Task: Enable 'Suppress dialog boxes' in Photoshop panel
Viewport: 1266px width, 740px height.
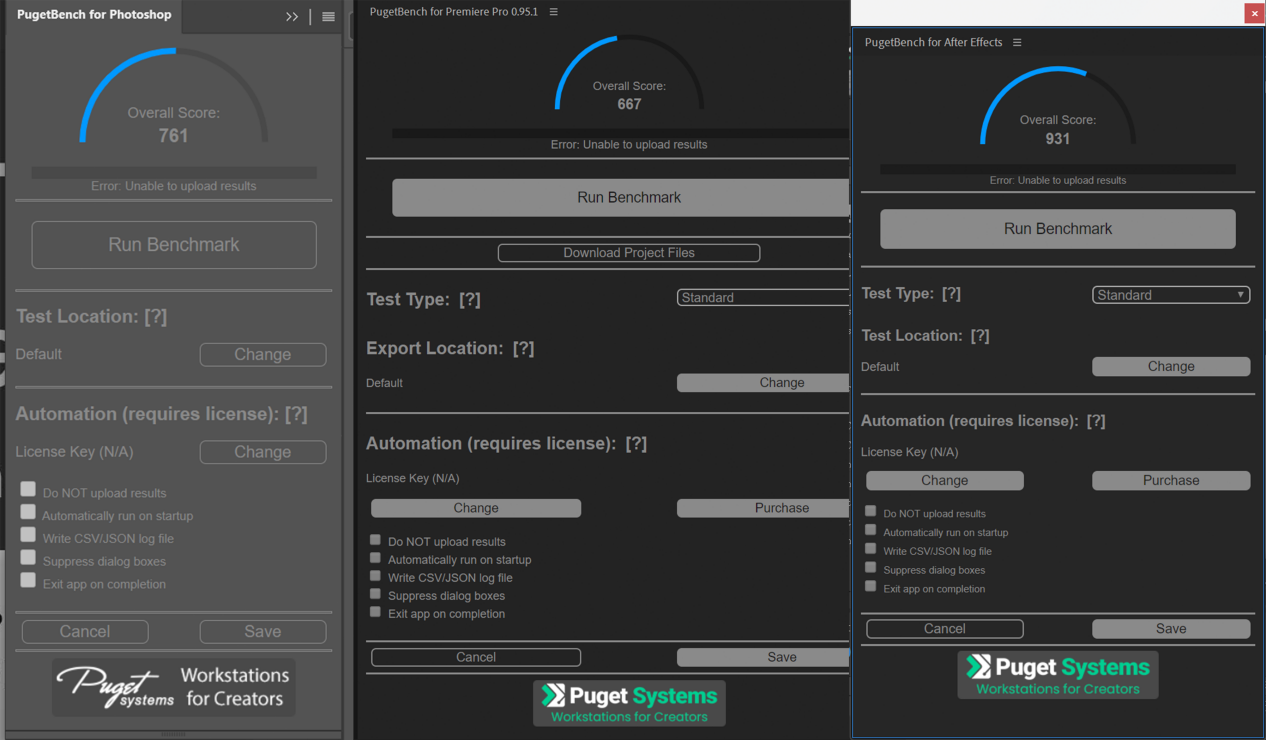Action: (x=28, y=558)
